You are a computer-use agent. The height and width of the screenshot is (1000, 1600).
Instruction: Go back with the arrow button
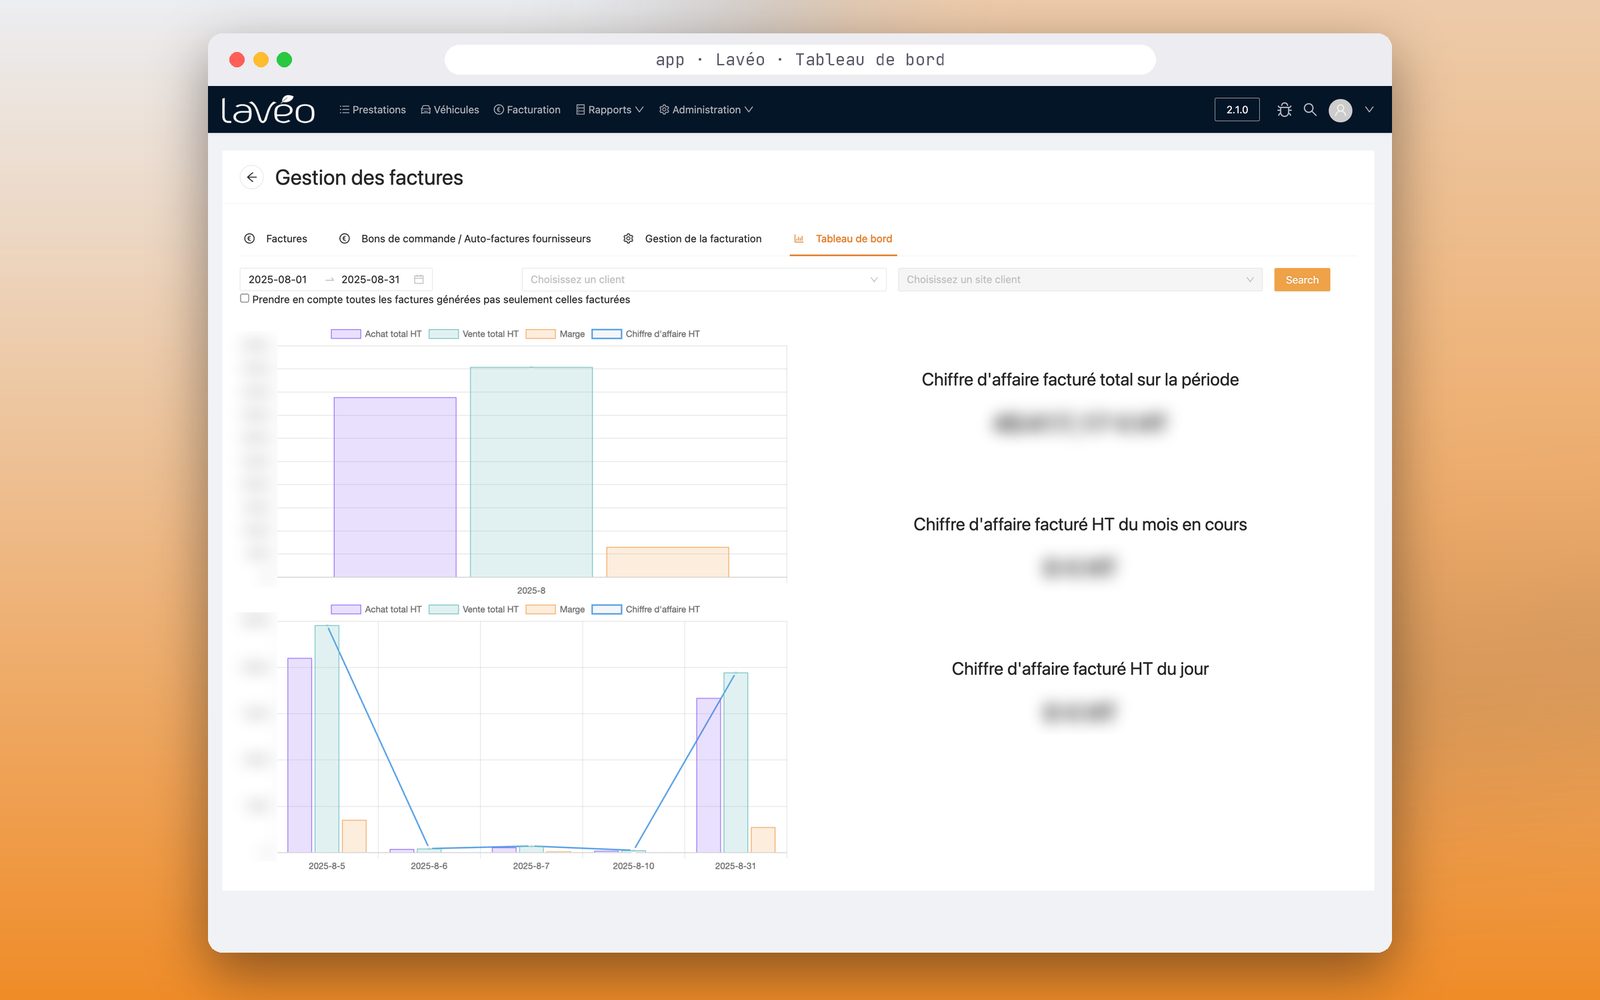click(252, 177)
